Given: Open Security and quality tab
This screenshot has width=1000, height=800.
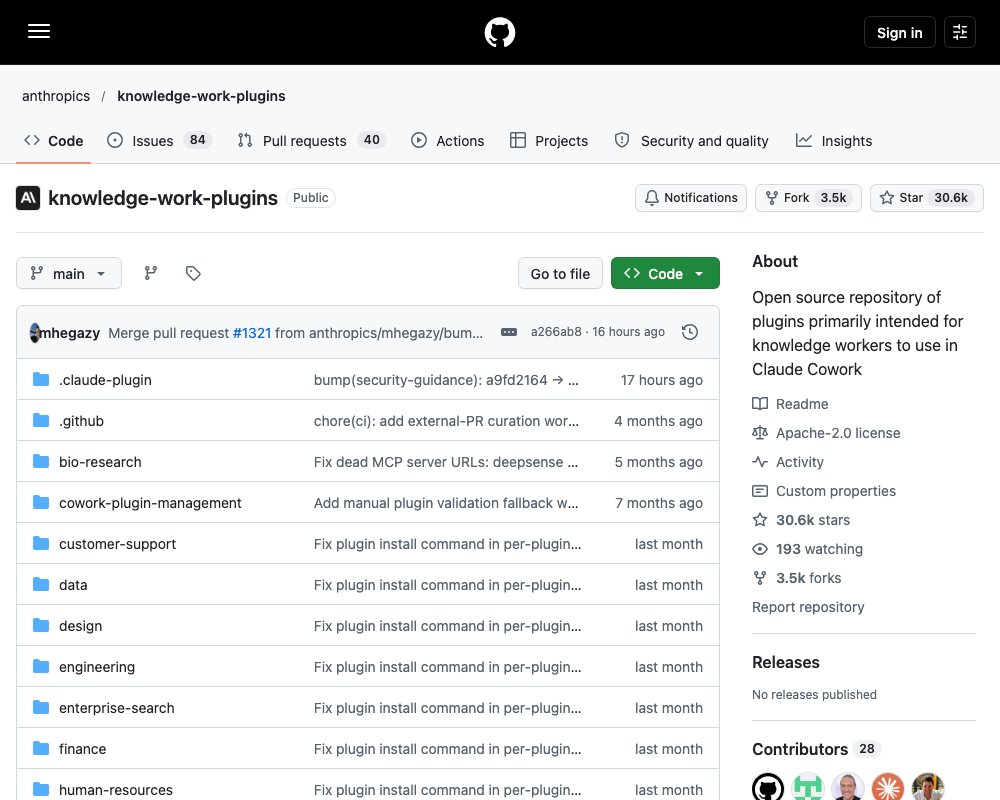Looking at the screenshot, I should coord(692,140).
